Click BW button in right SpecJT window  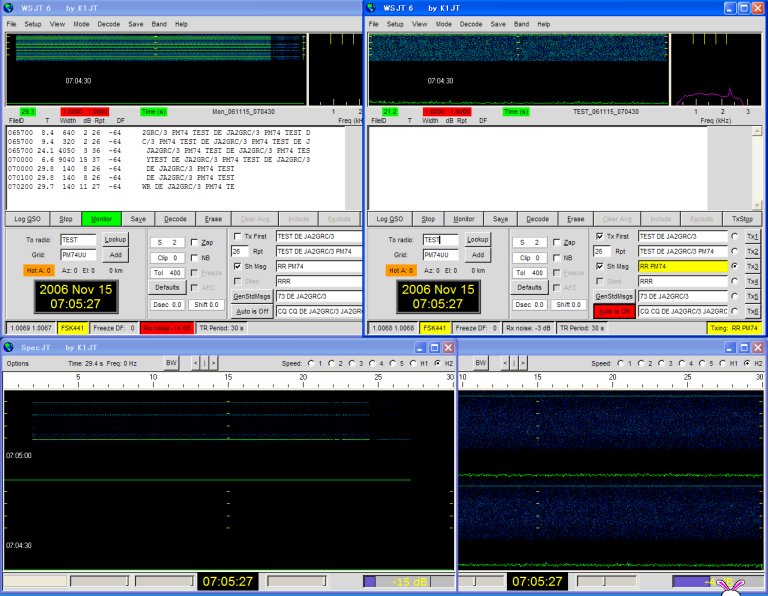point(480,363)
